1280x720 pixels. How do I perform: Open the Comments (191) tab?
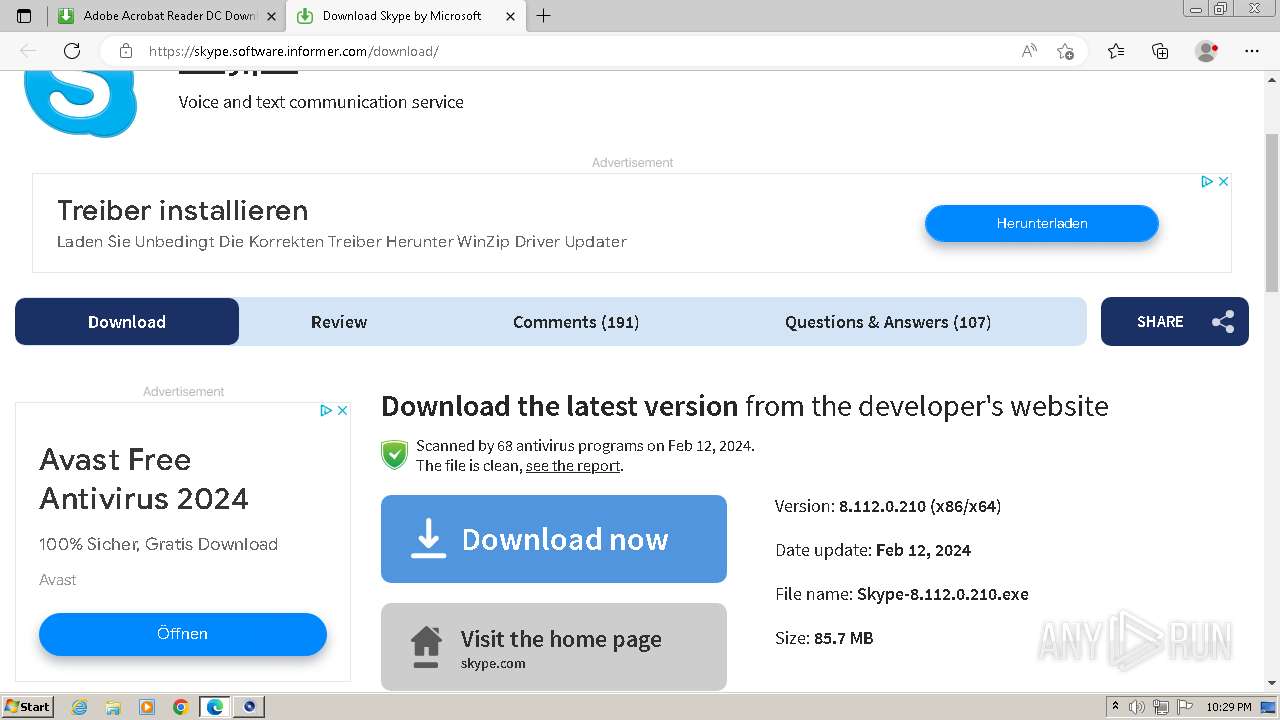[576, 322]
